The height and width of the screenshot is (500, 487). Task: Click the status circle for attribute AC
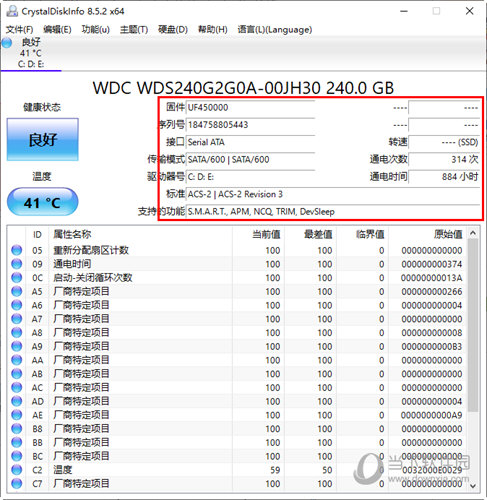(17, 388)
